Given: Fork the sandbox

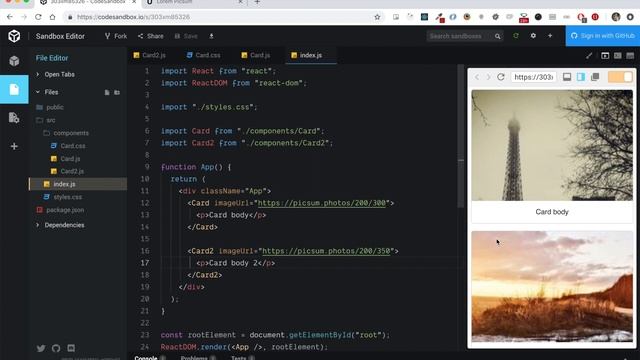Looking at the screenshot, I should pos(116,36).
